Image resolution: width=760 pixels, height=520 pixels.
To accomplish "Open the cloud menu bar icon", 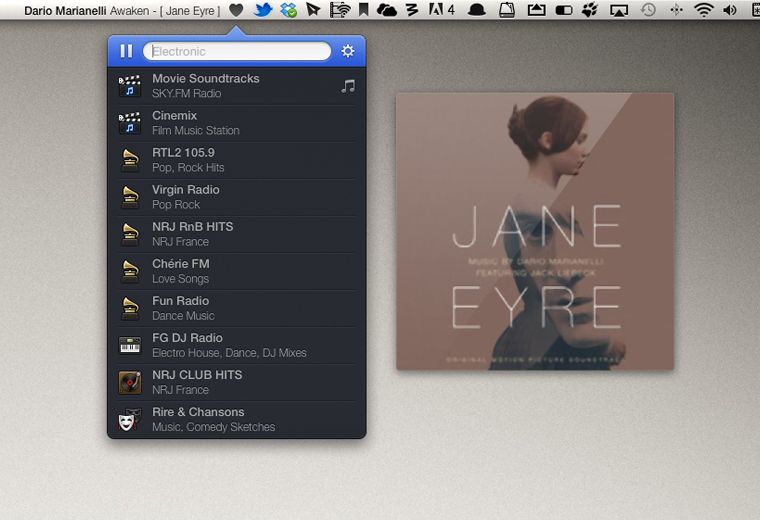I will [387, 10].
